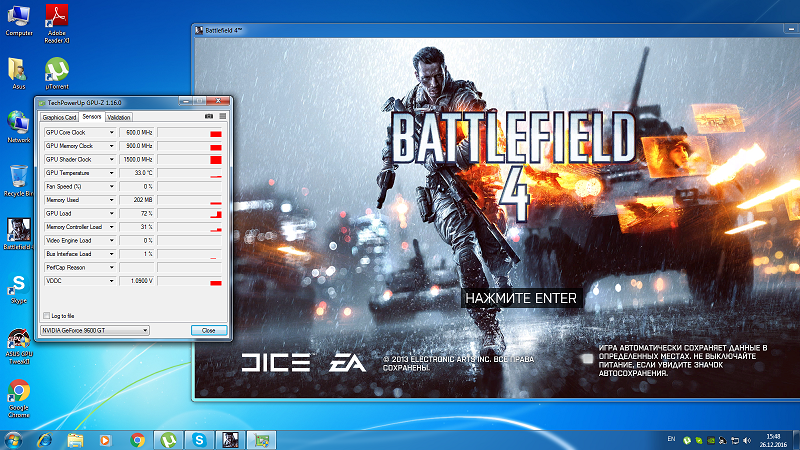Open the Windows Start menu
Screen dimensions: 800x450
coord(12,440)
